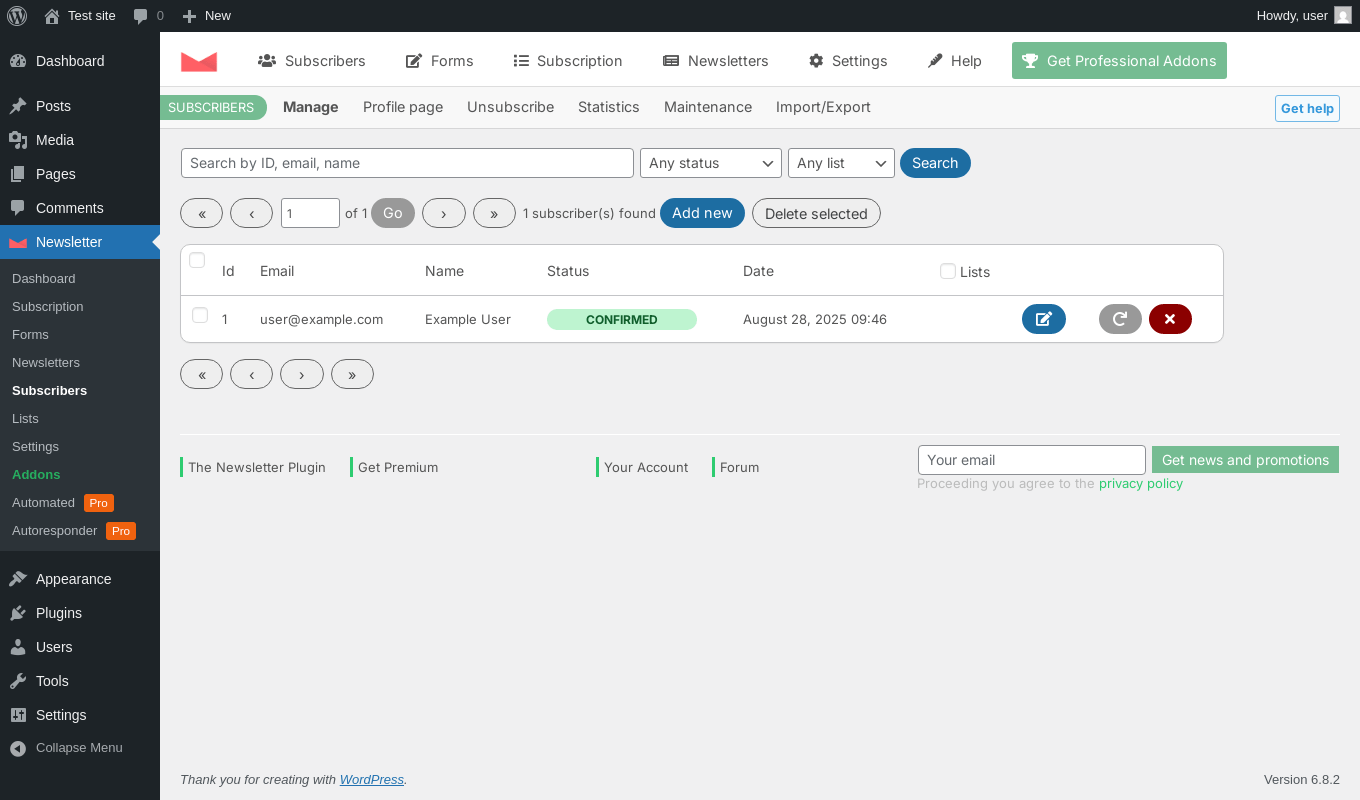Check the select-all subscribers checkbox in table header

(x=197, y=260)
